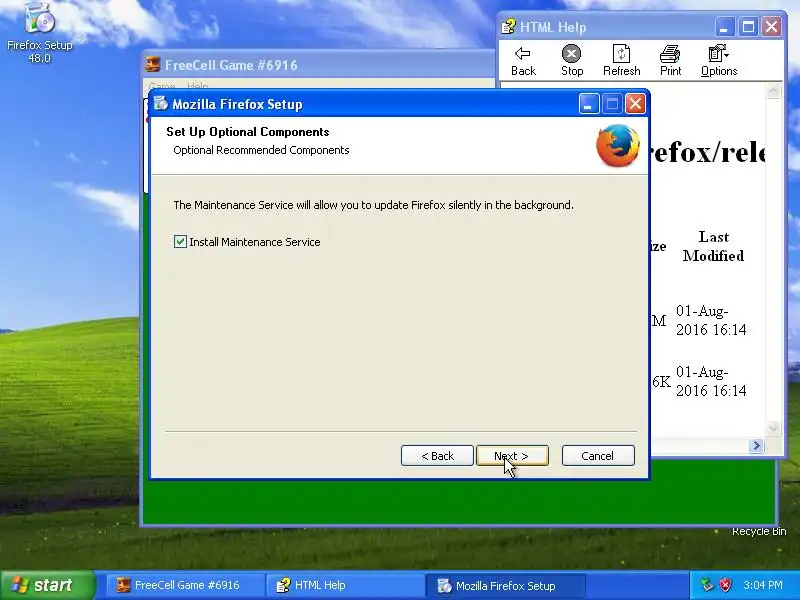800x600 pixels.
Task: Click the safely remove hardware tray icon
Action: coord(707,585)
